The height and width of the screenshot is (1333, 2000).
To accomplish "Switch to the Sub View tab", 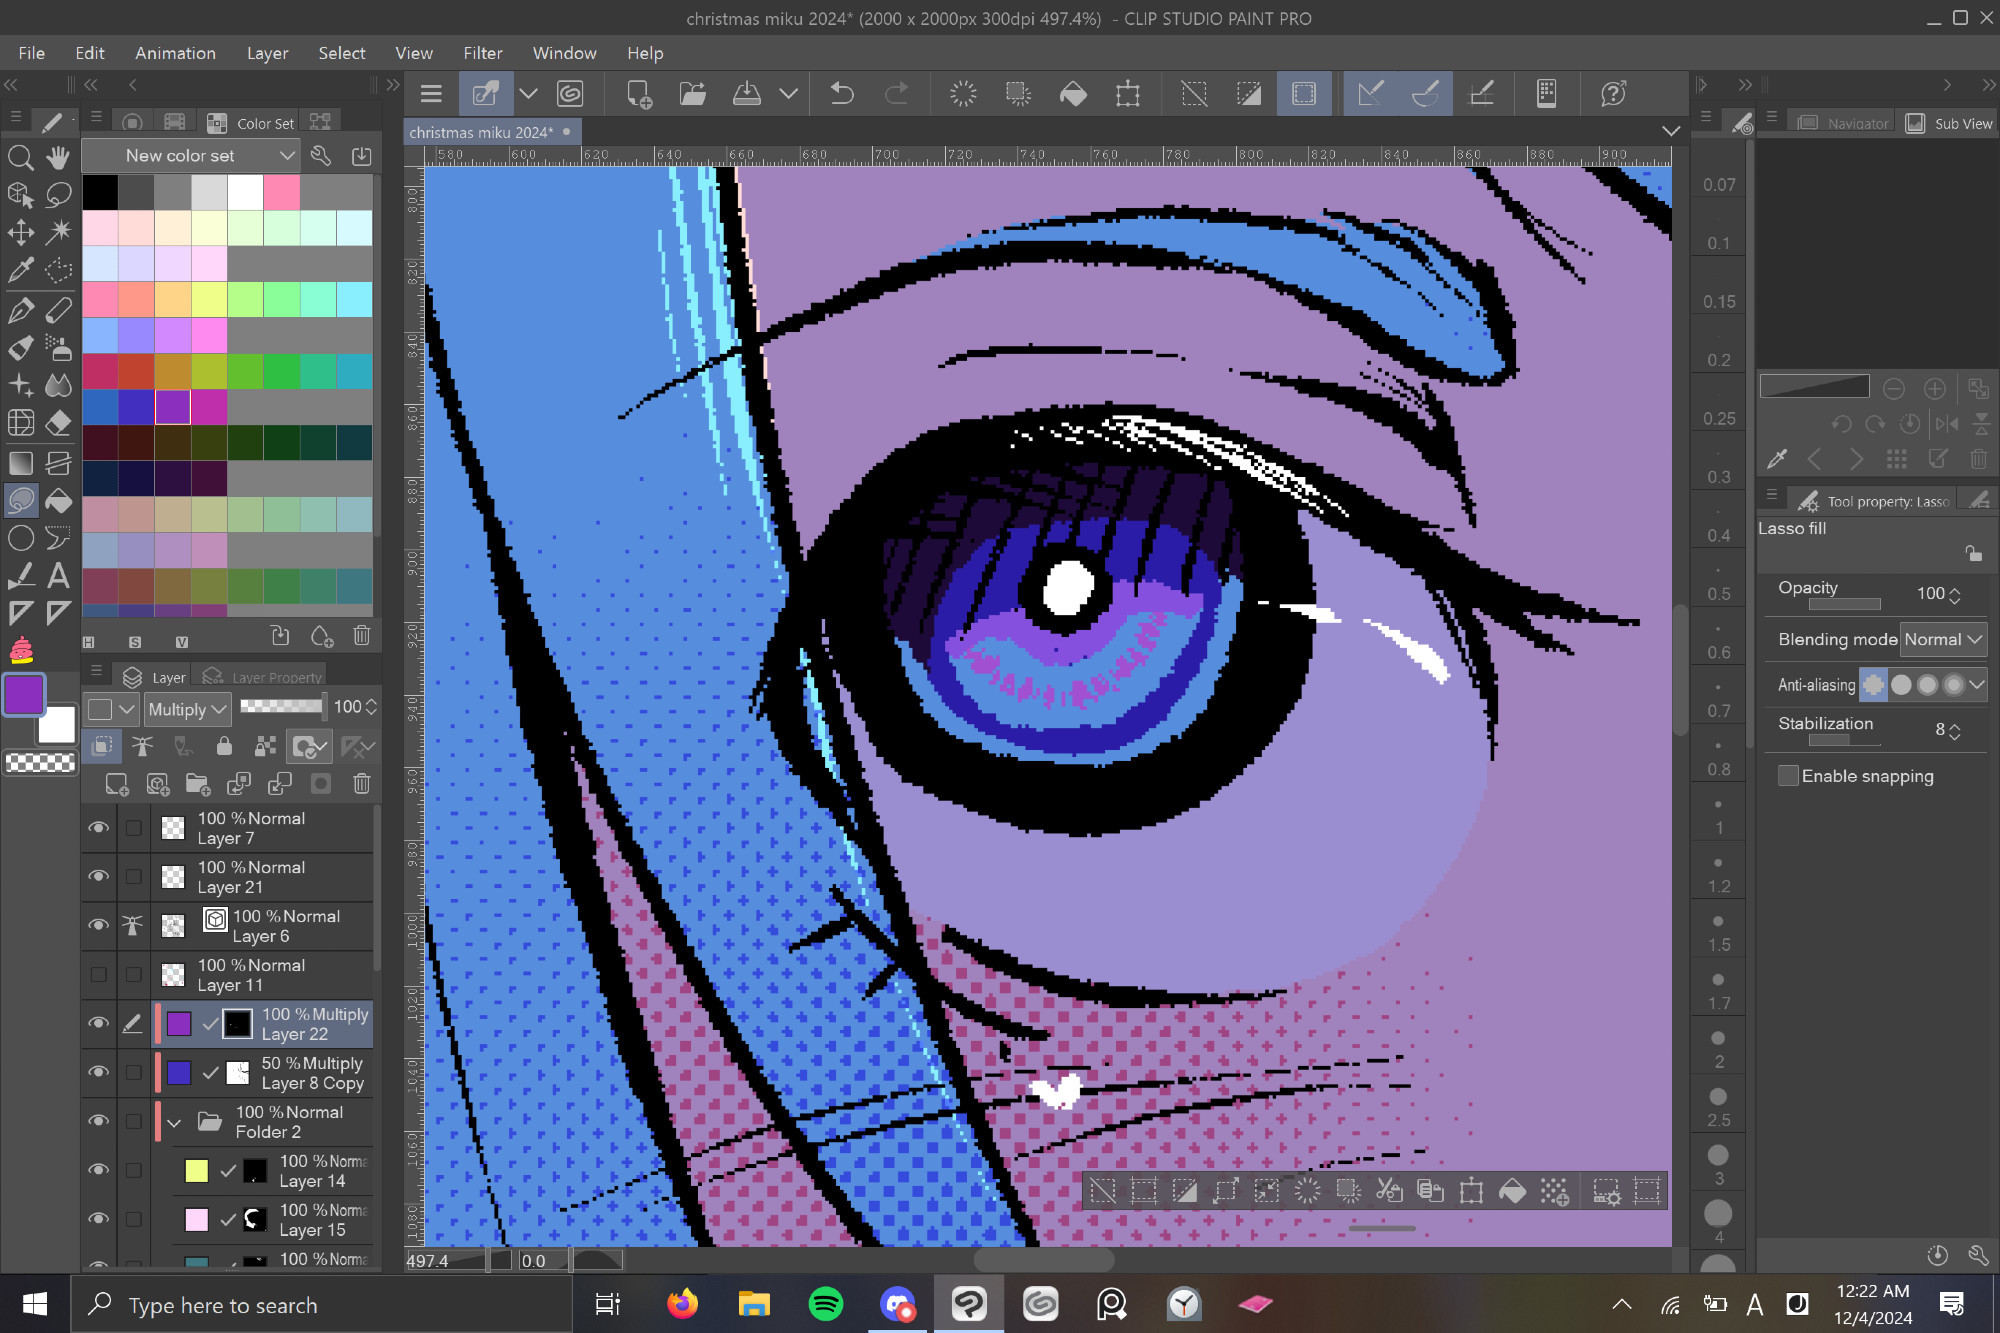I will tap(1949, 123).
